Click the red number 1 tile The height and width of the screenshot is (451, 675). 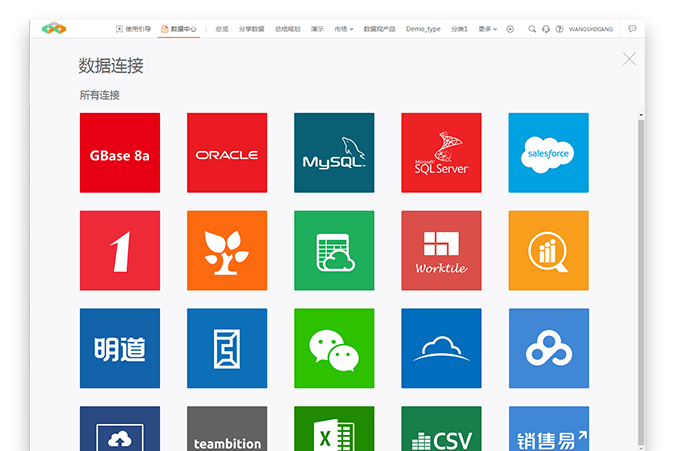[120, 250]
